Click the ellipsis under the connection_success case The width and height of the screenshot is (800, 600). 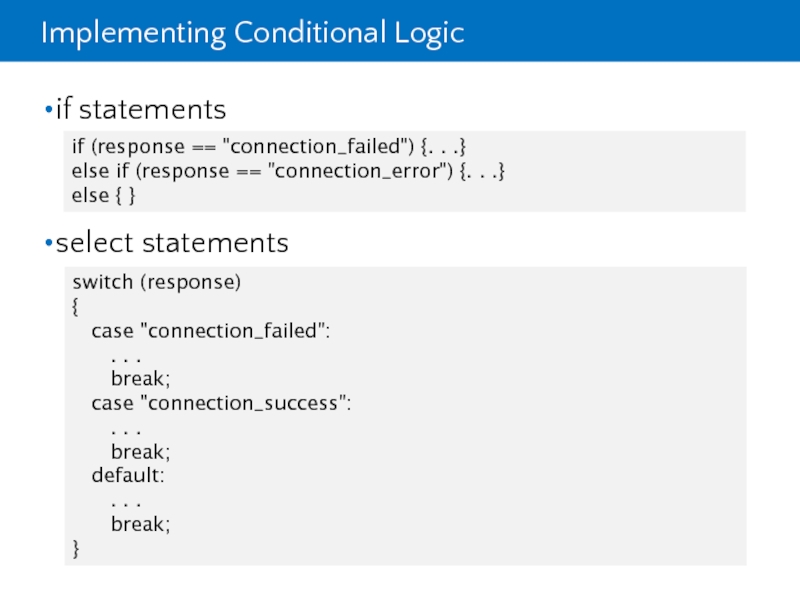tap(125, 428)
